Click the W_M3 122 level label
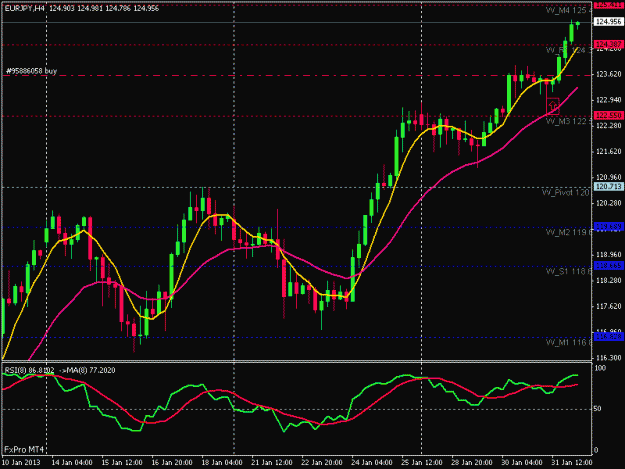The height and width of the screenshot is (469, 625). pos(569,121)
